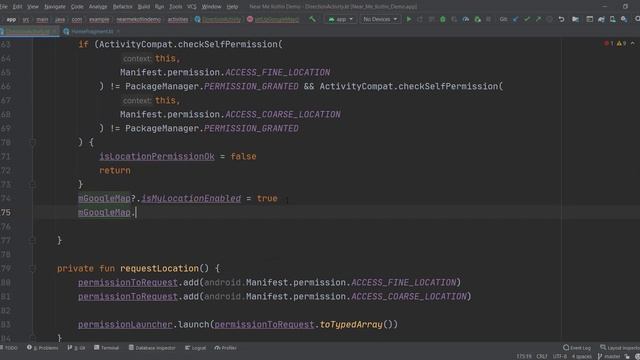Click the errors and warnings inspection indicator

(x=615, y=43)
